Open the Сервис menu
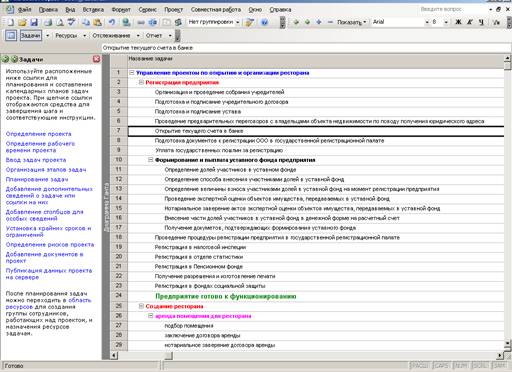The image size is (512, 372). pos(147,10)
